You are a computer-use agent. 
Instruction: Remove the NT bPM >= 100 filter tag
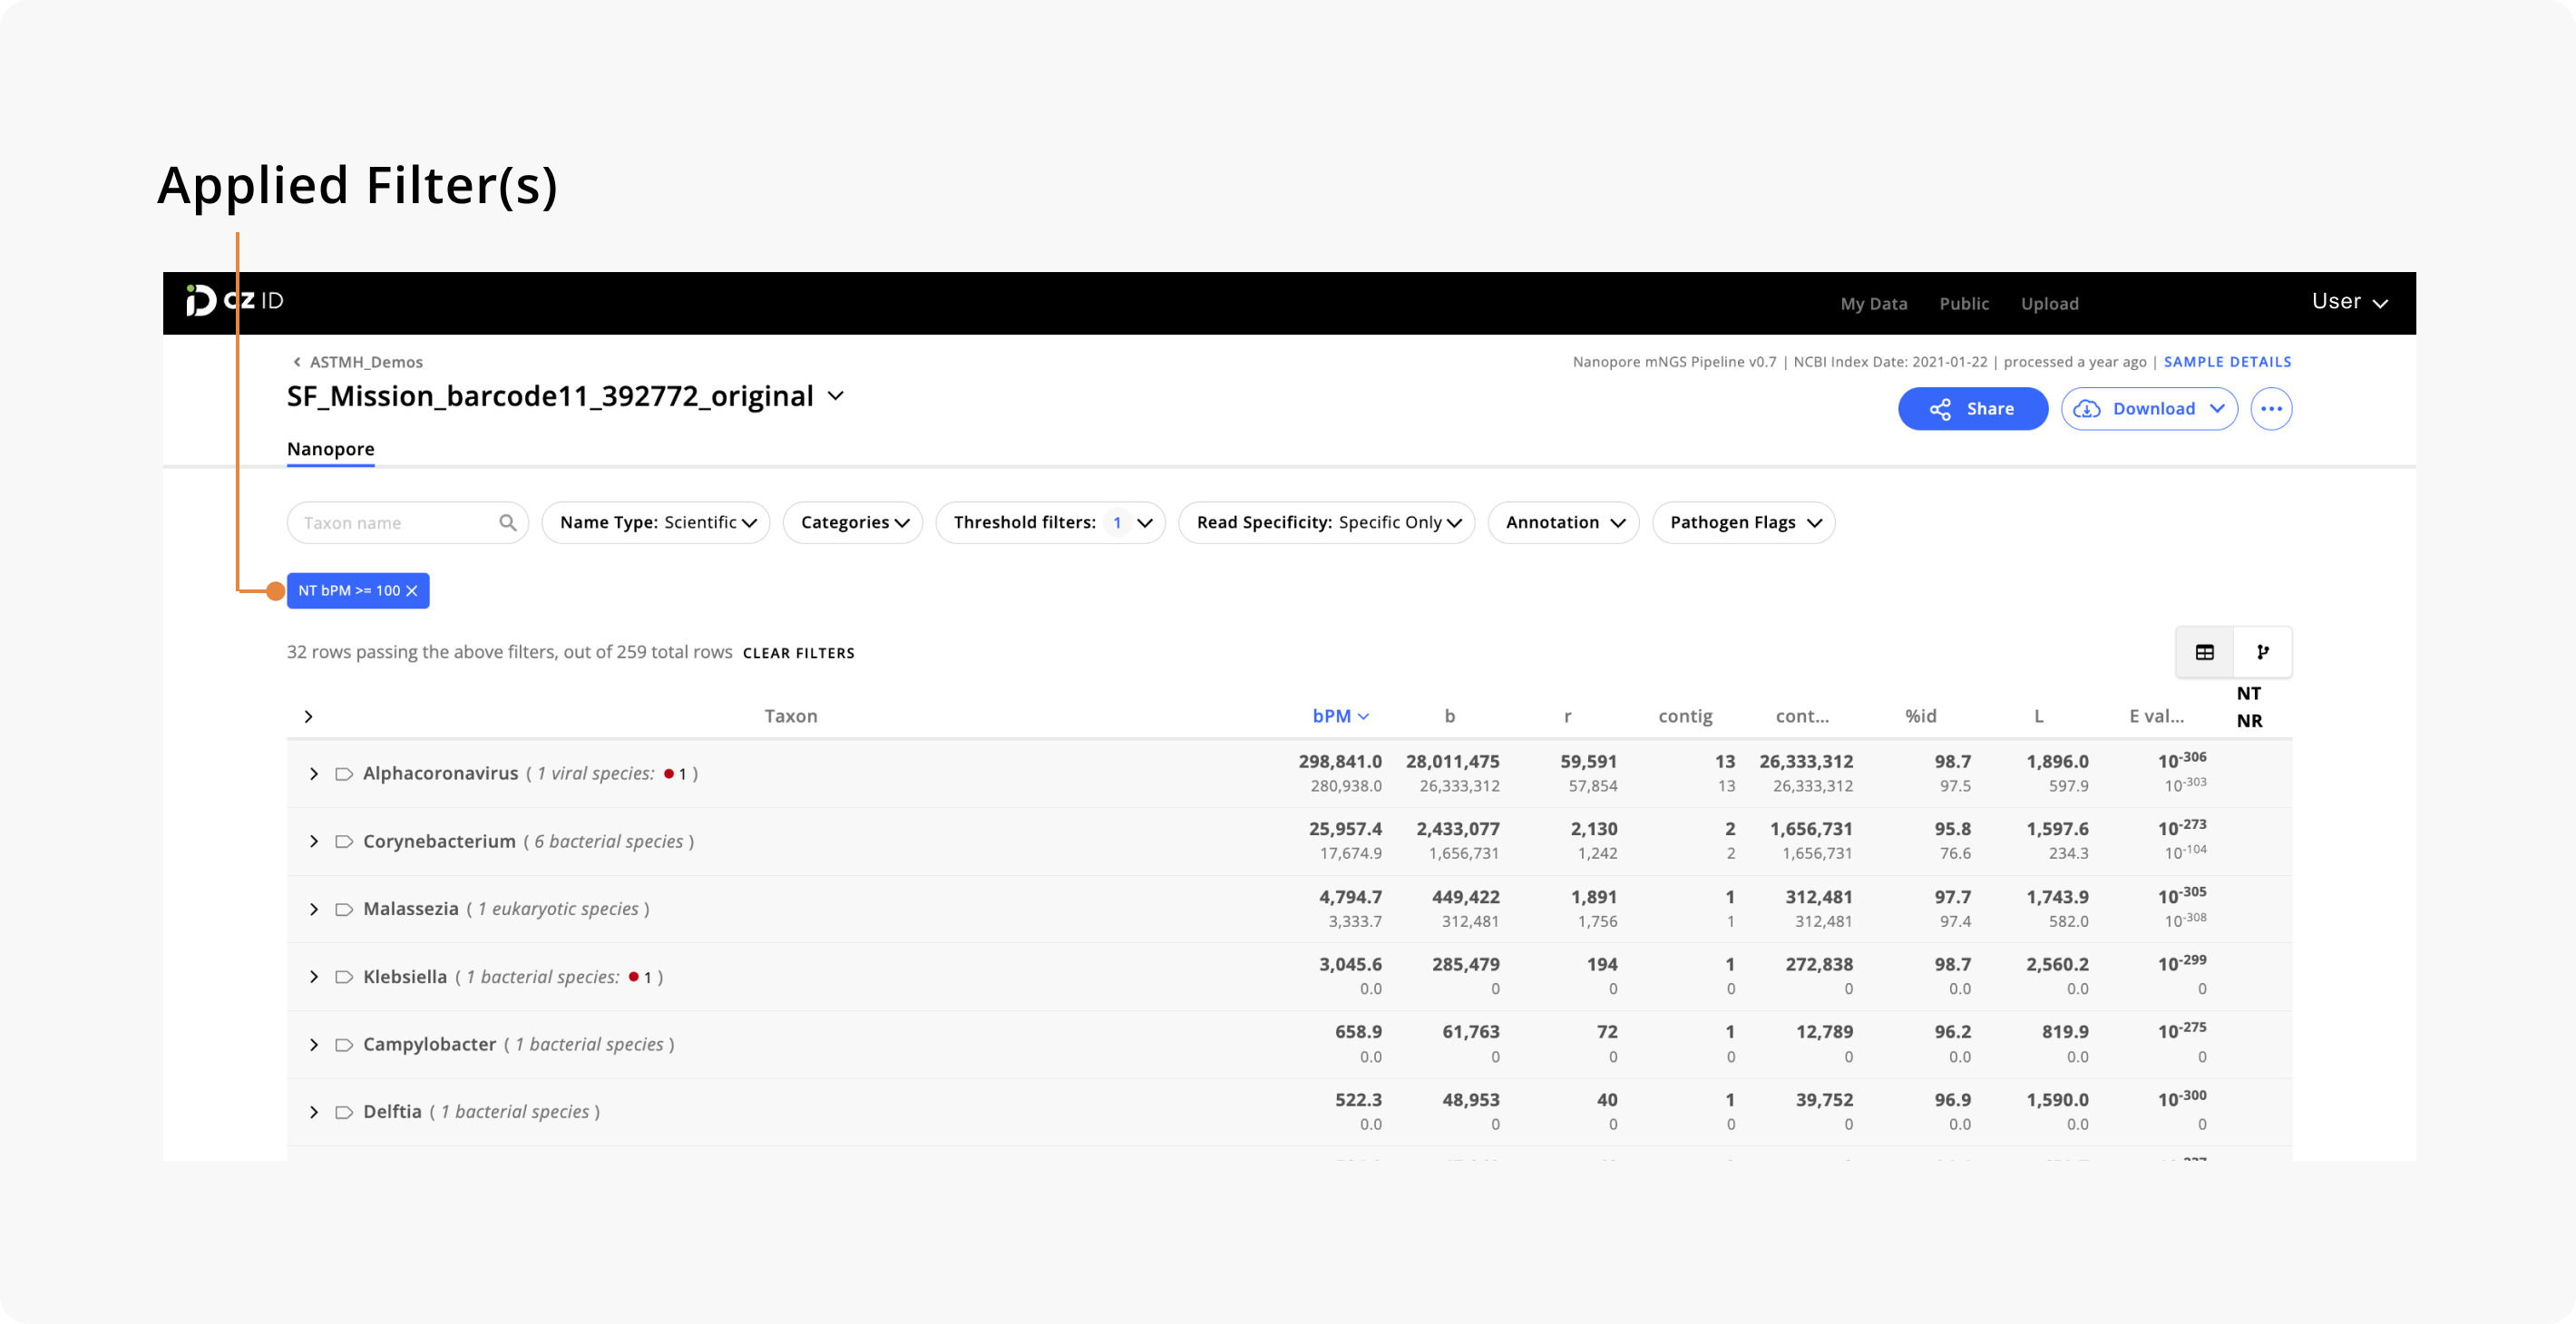(x=412, y=591)
